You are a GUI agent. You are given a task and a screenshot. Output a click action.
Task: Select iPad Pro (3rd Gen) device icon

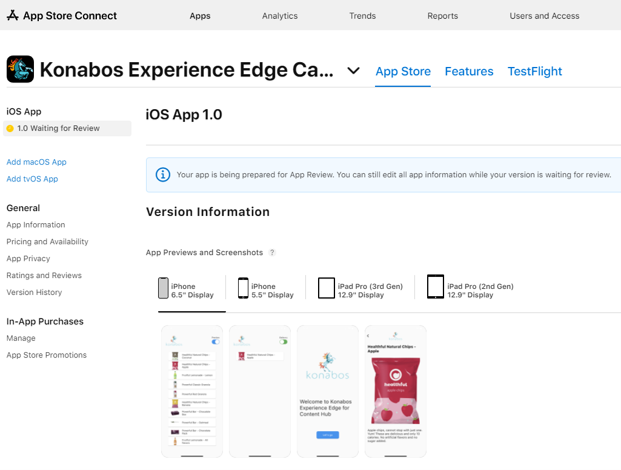[326, 288]
